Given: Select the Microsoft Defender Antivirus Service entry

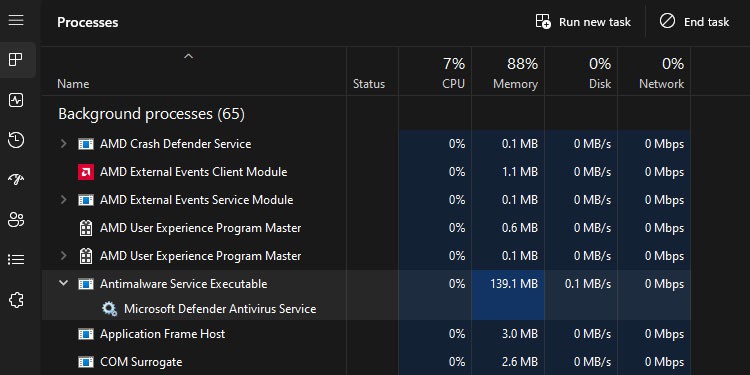Looking at the screenshot, I should click(220, 309).
